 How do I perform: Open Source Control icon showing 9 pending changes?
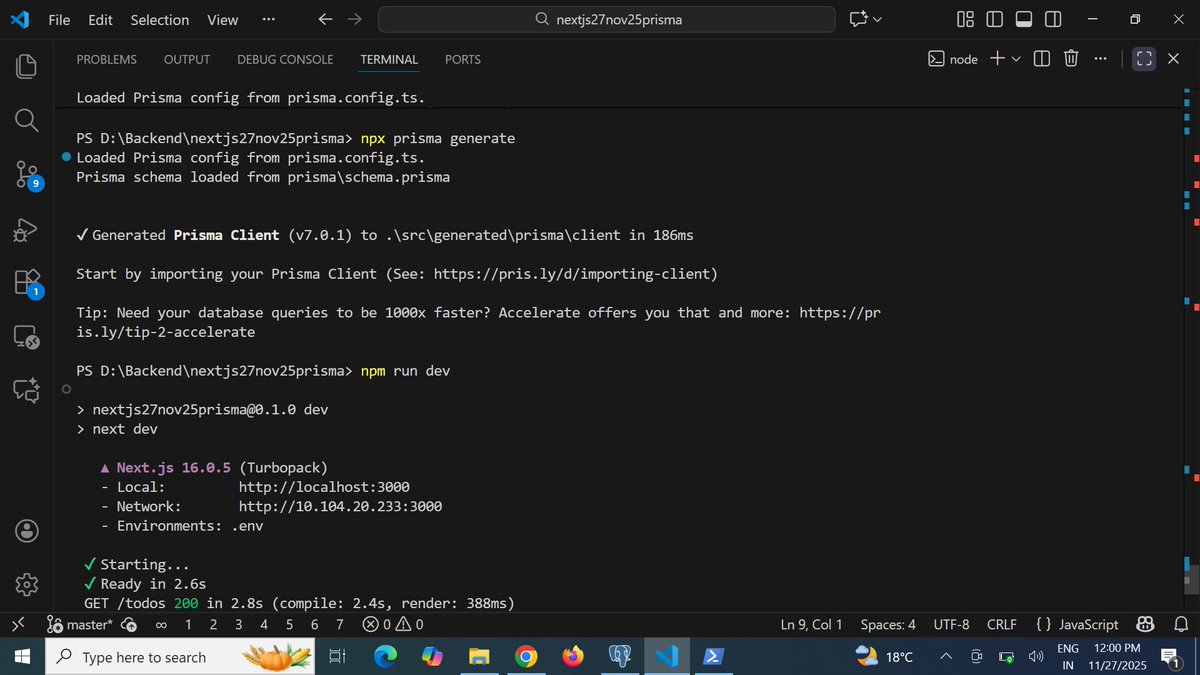click(26, 174)
